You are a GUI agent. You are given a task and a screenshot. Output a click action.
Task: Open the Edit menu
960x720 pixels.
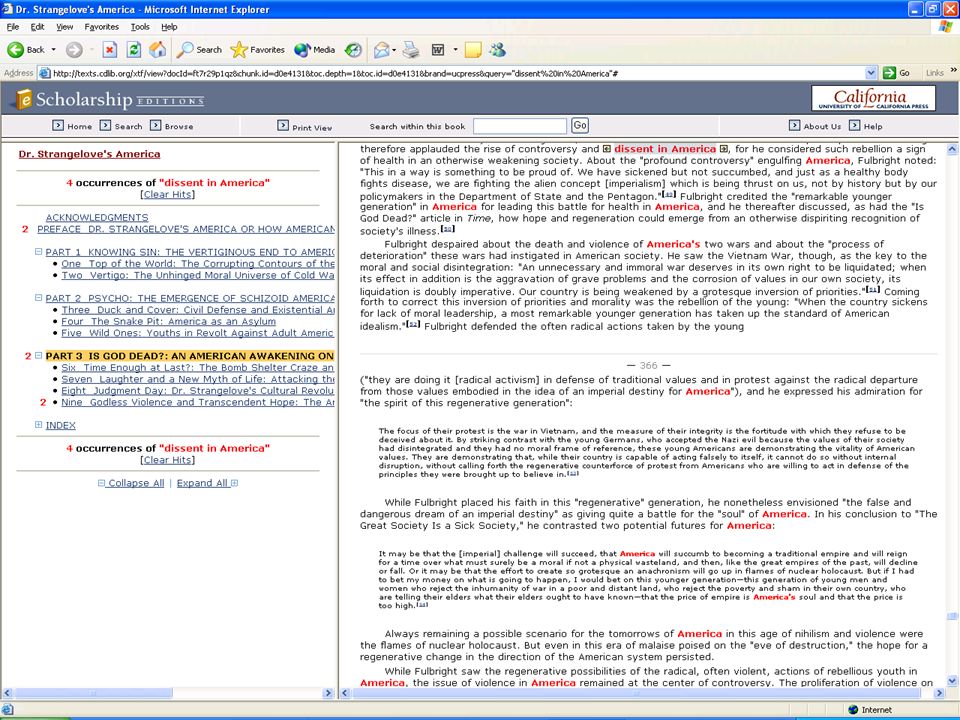tap(37, 27)
